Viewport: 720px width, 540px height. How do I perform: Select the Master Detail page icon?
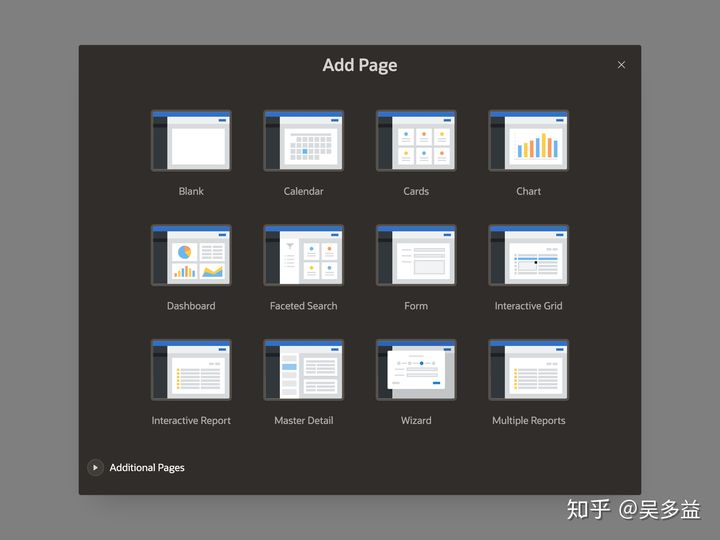(304, 370)
